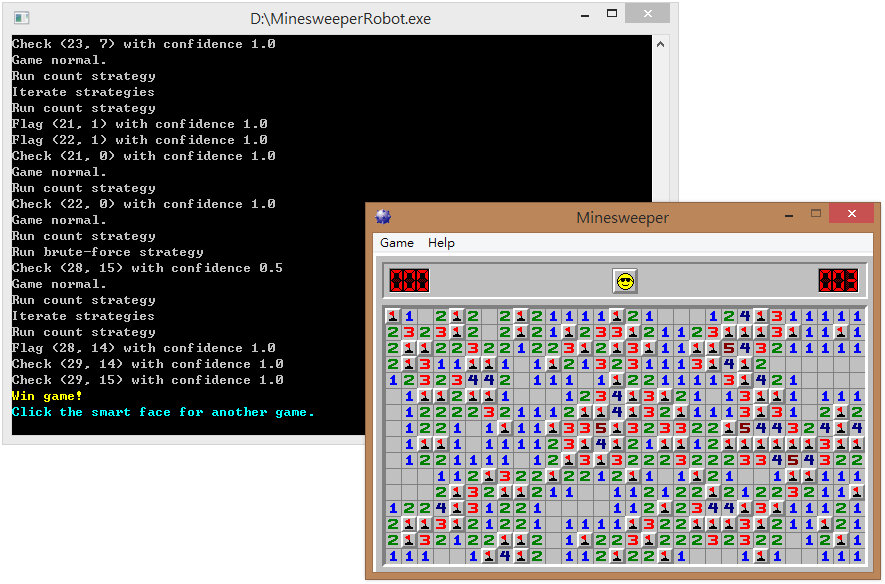The image size is (885, 584).
Task: Click the number 3 cell in the top grid row
Action: tap(777, 316)
